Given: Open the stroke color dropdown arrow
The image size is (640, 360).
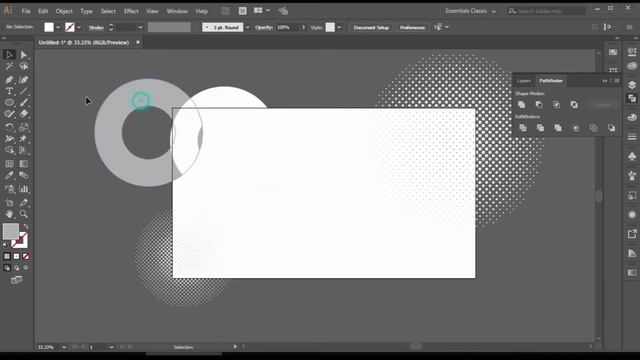Looking at the screenshot, I should [79, 27].
